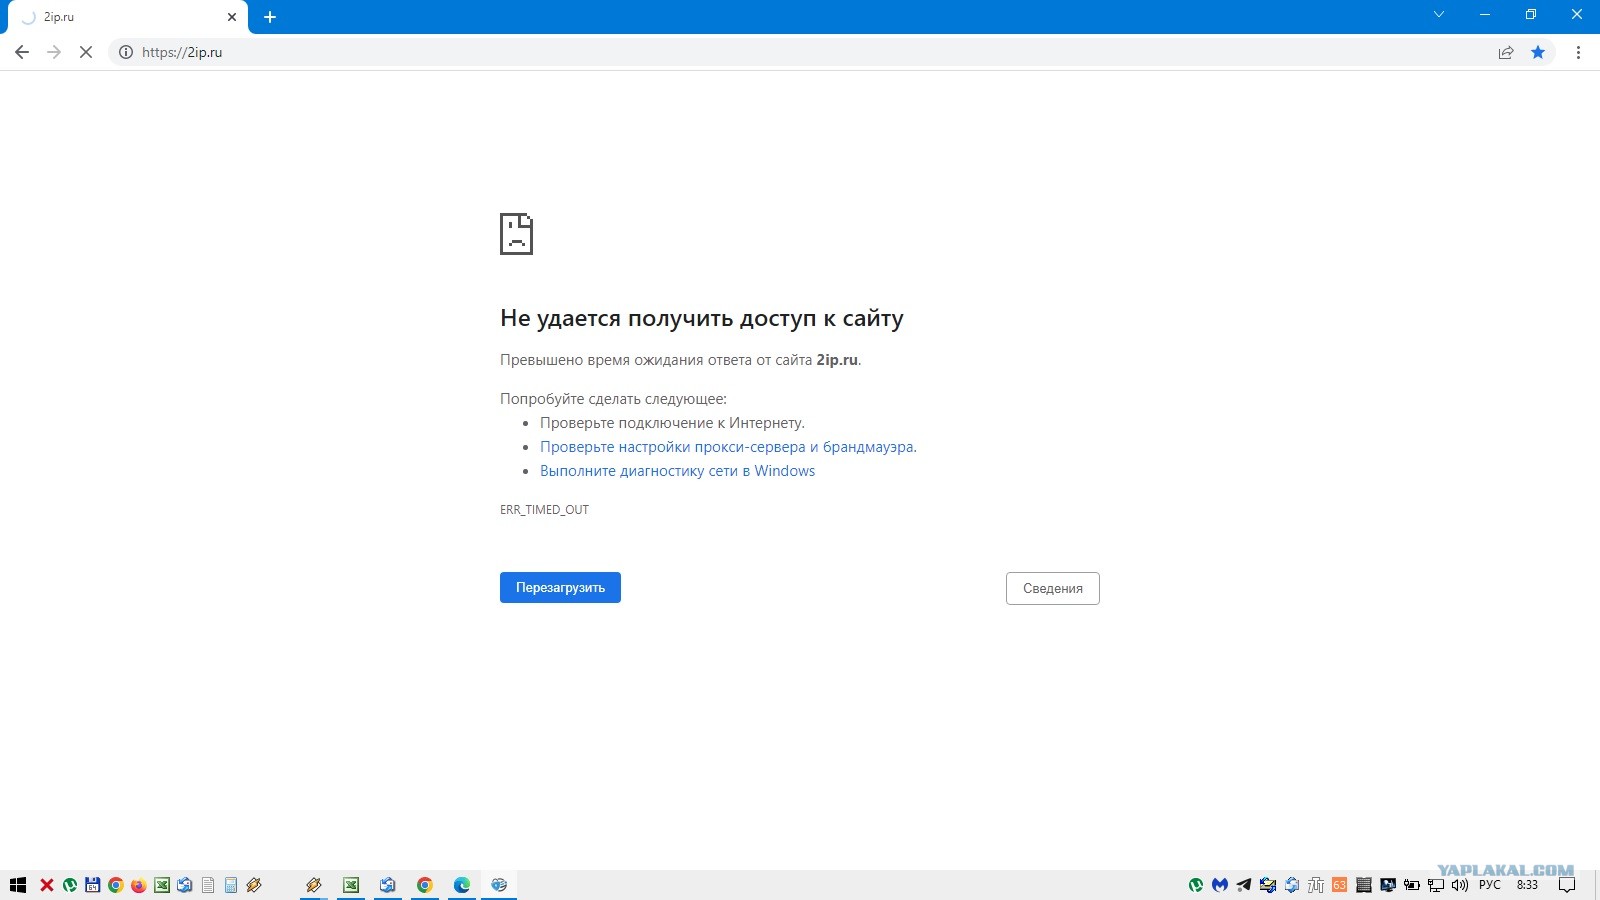Go back using the browser back arrow
This screenshot has height=900, width=1600.
pos(22,52)
